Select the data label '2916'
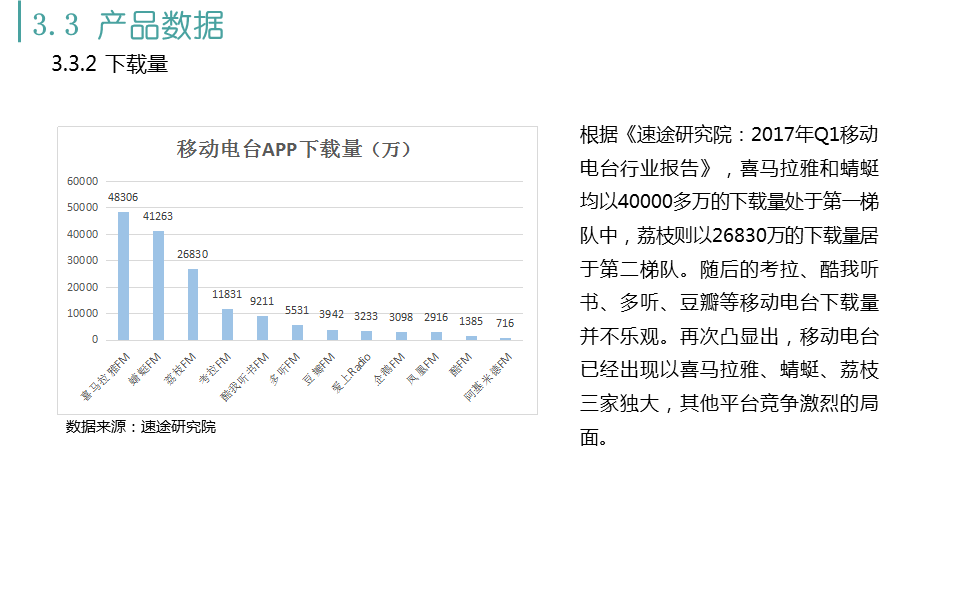Image resolution: width=960 pixels, height=600 pixels. [436, 317]
